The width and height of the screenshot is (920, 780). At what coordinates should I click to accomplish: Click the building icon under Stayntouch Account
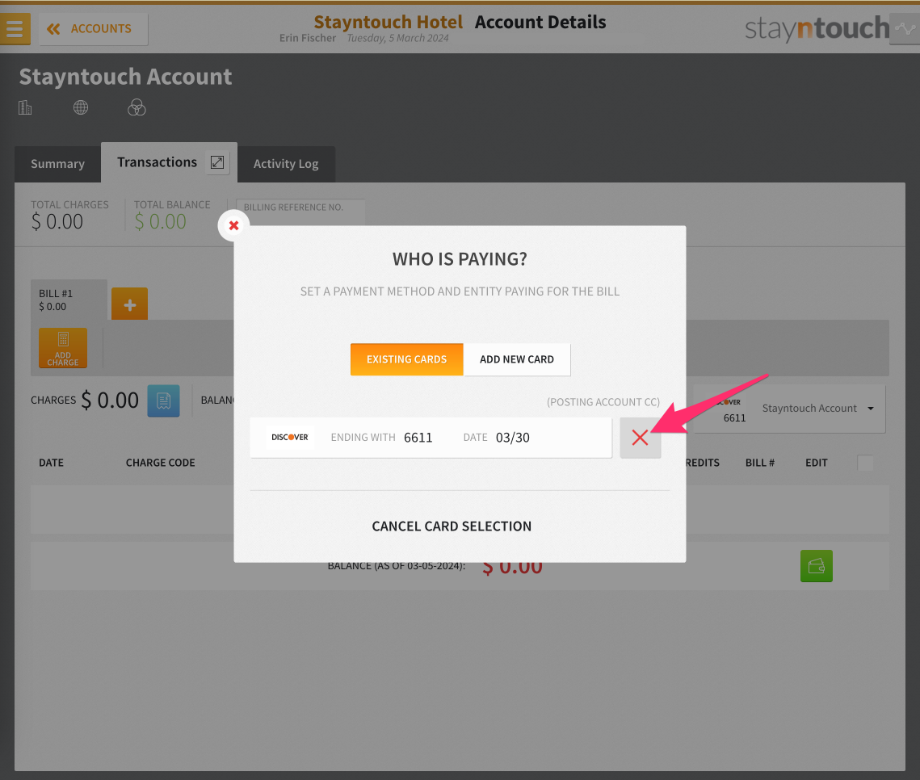pyautogui.click(x=25, y=108)
